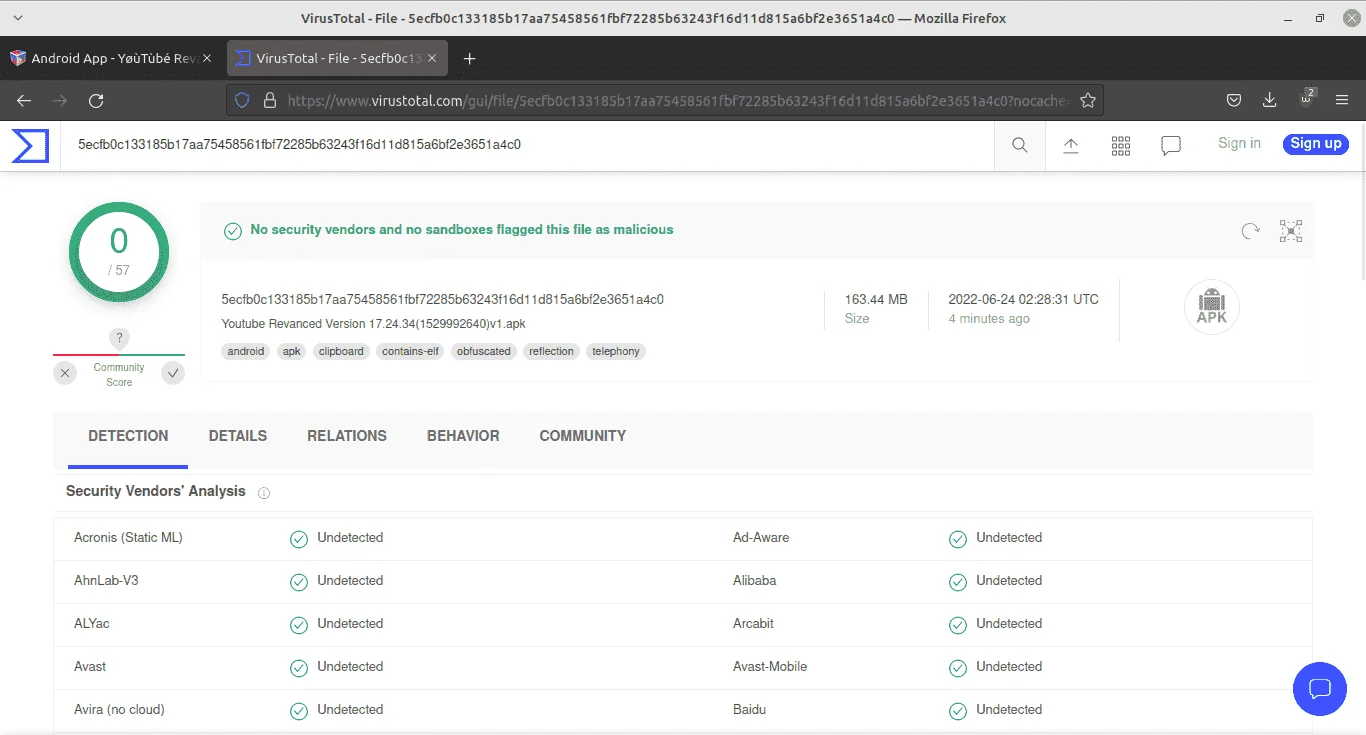Viewport: 1366px width, 735px height.
Task: Click the apk tag
Action: (x=292, y=351)
